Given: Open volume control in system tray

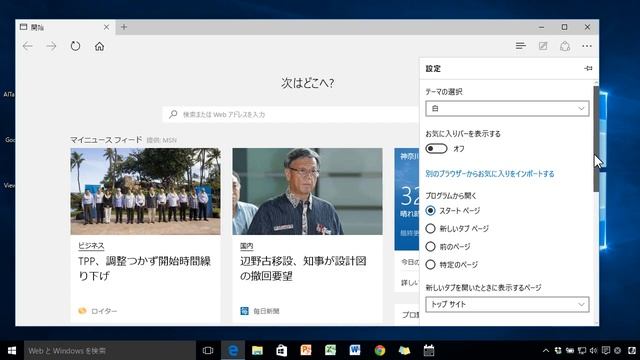Looking at the screenshot, I should click(x=594, y=351).
